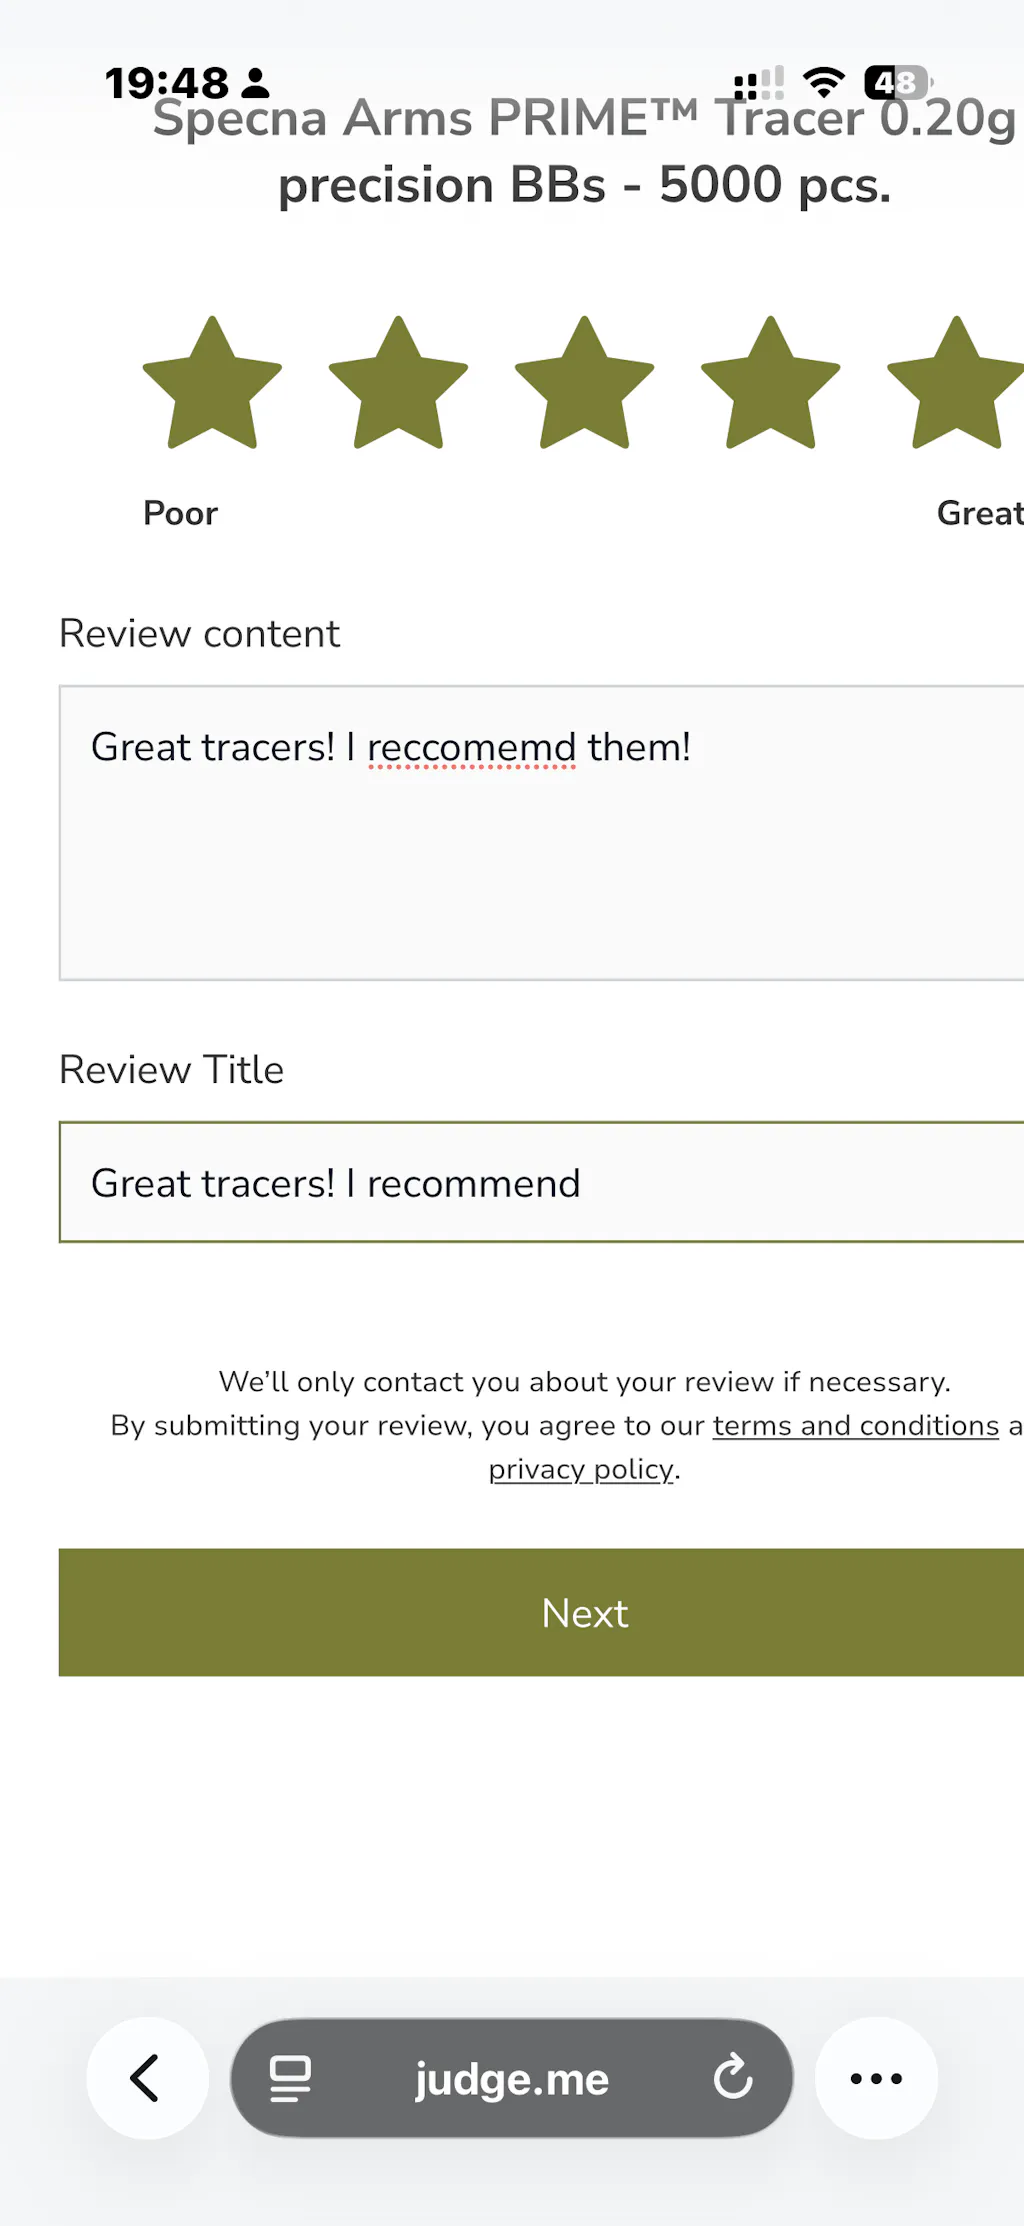Screen dimensions: 1024x2226
Task: Click the Review content text area
Action: [x=540, y=860]
